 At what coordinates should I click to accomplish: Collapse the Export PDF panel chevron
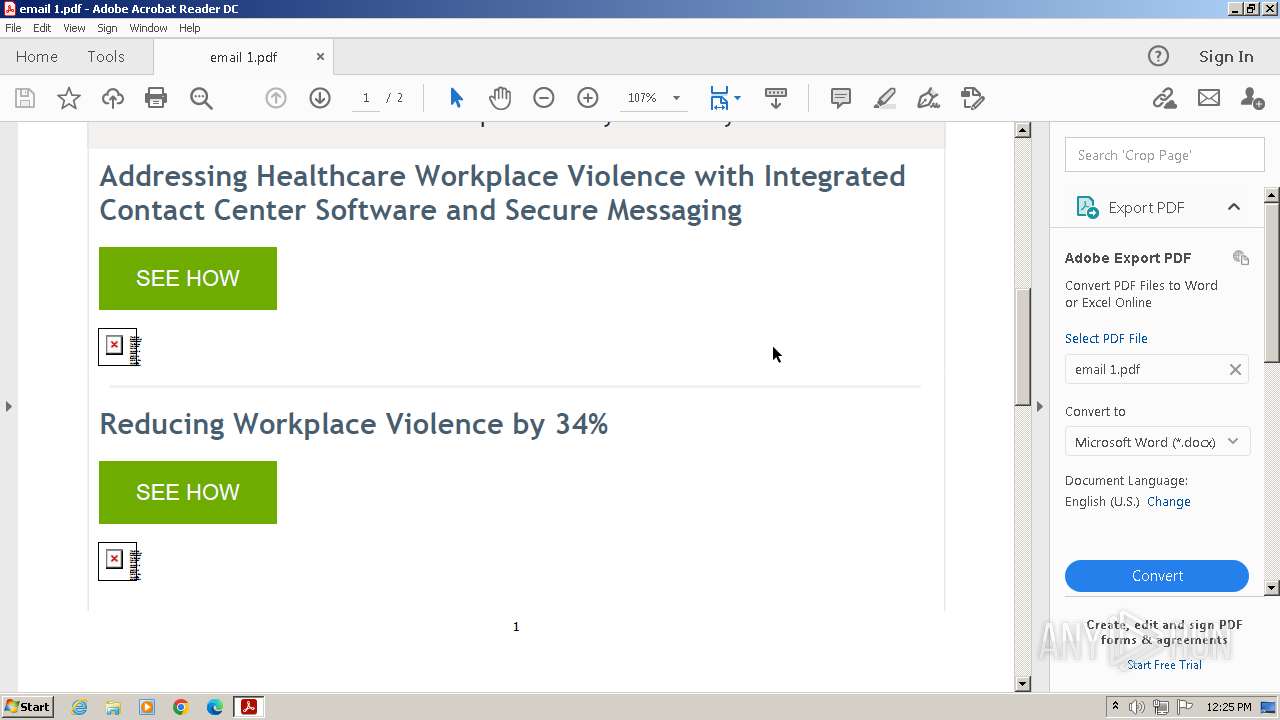1234,207
